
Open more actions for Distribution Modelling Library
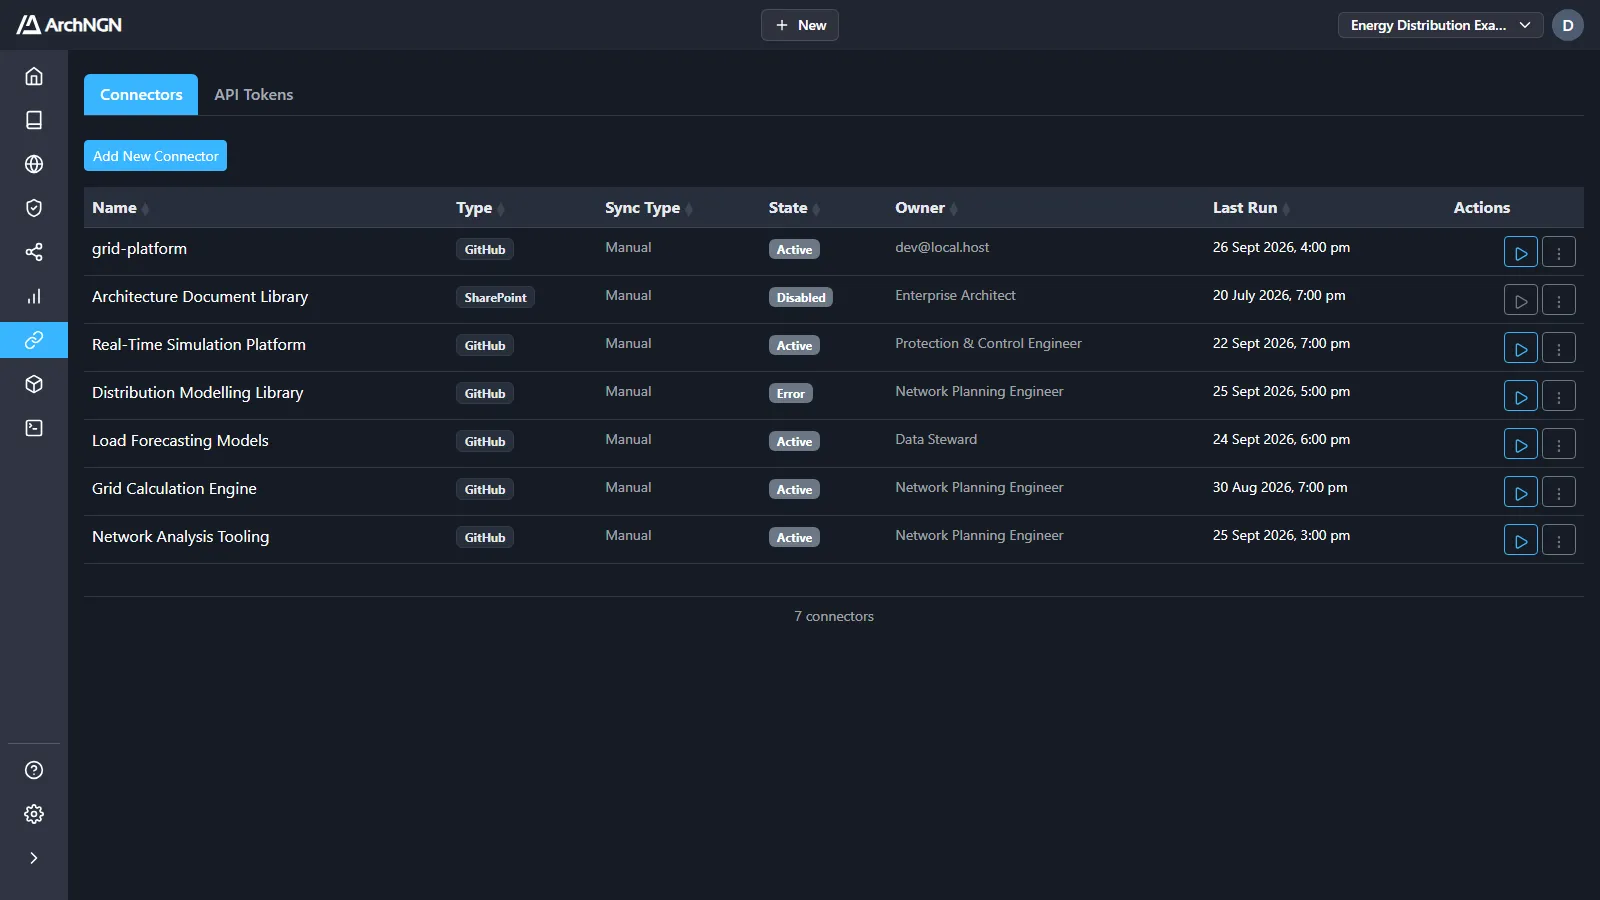pyautogui.click(x=1559, y=396)
